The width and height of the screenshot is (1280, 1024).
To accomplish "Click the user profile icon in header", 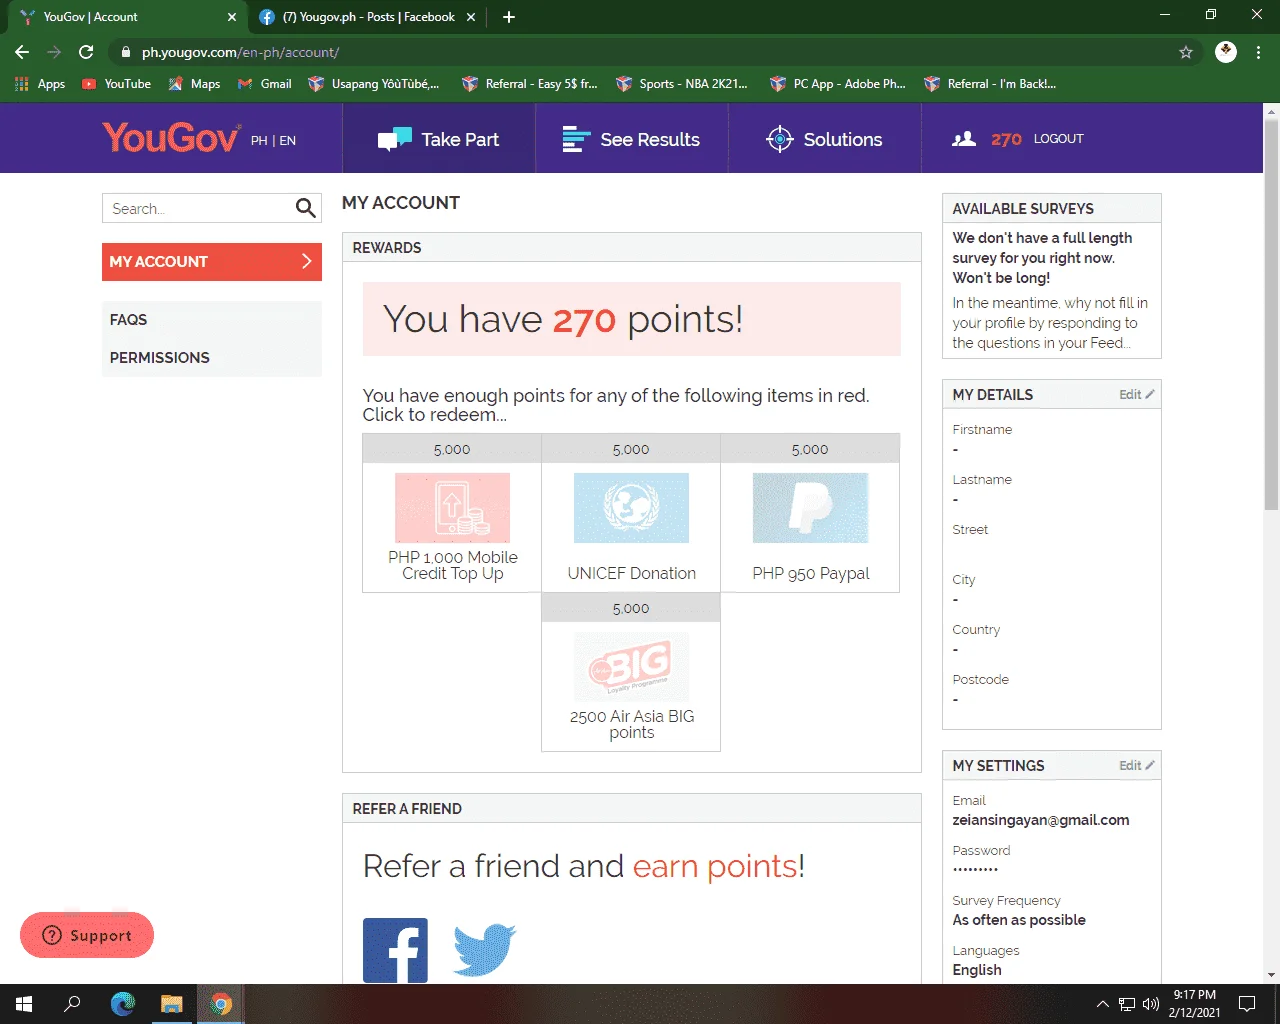I will (964, 139).
